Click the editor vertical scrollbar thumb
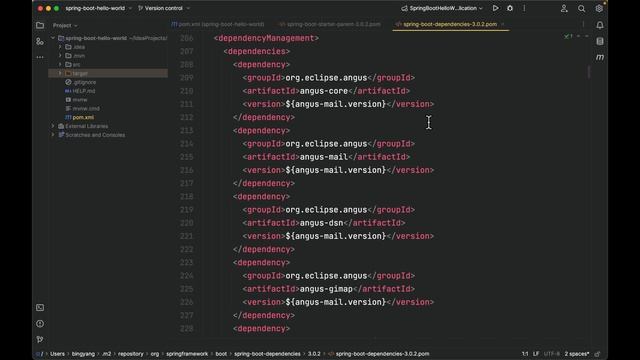 tap(589, 72)
